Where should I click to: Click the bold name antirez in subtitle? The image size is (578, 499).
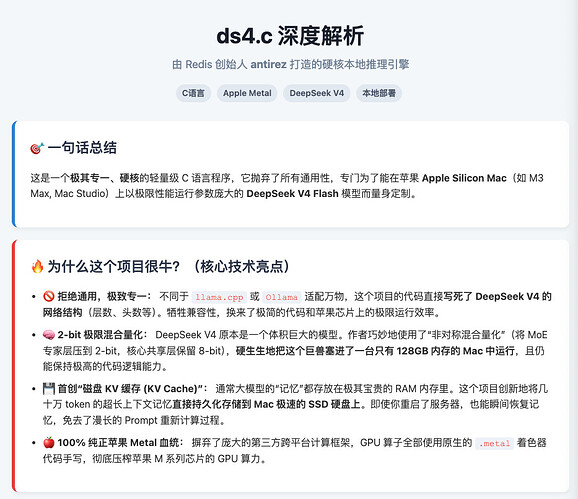tap(268, 64)
